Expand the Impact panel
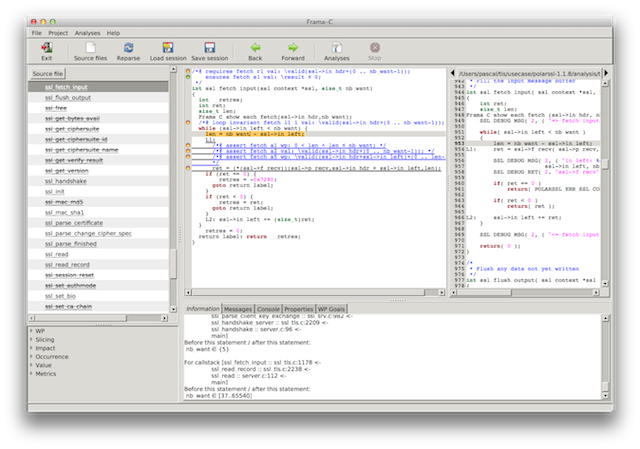640x449 pixels. tap(31, 348)
